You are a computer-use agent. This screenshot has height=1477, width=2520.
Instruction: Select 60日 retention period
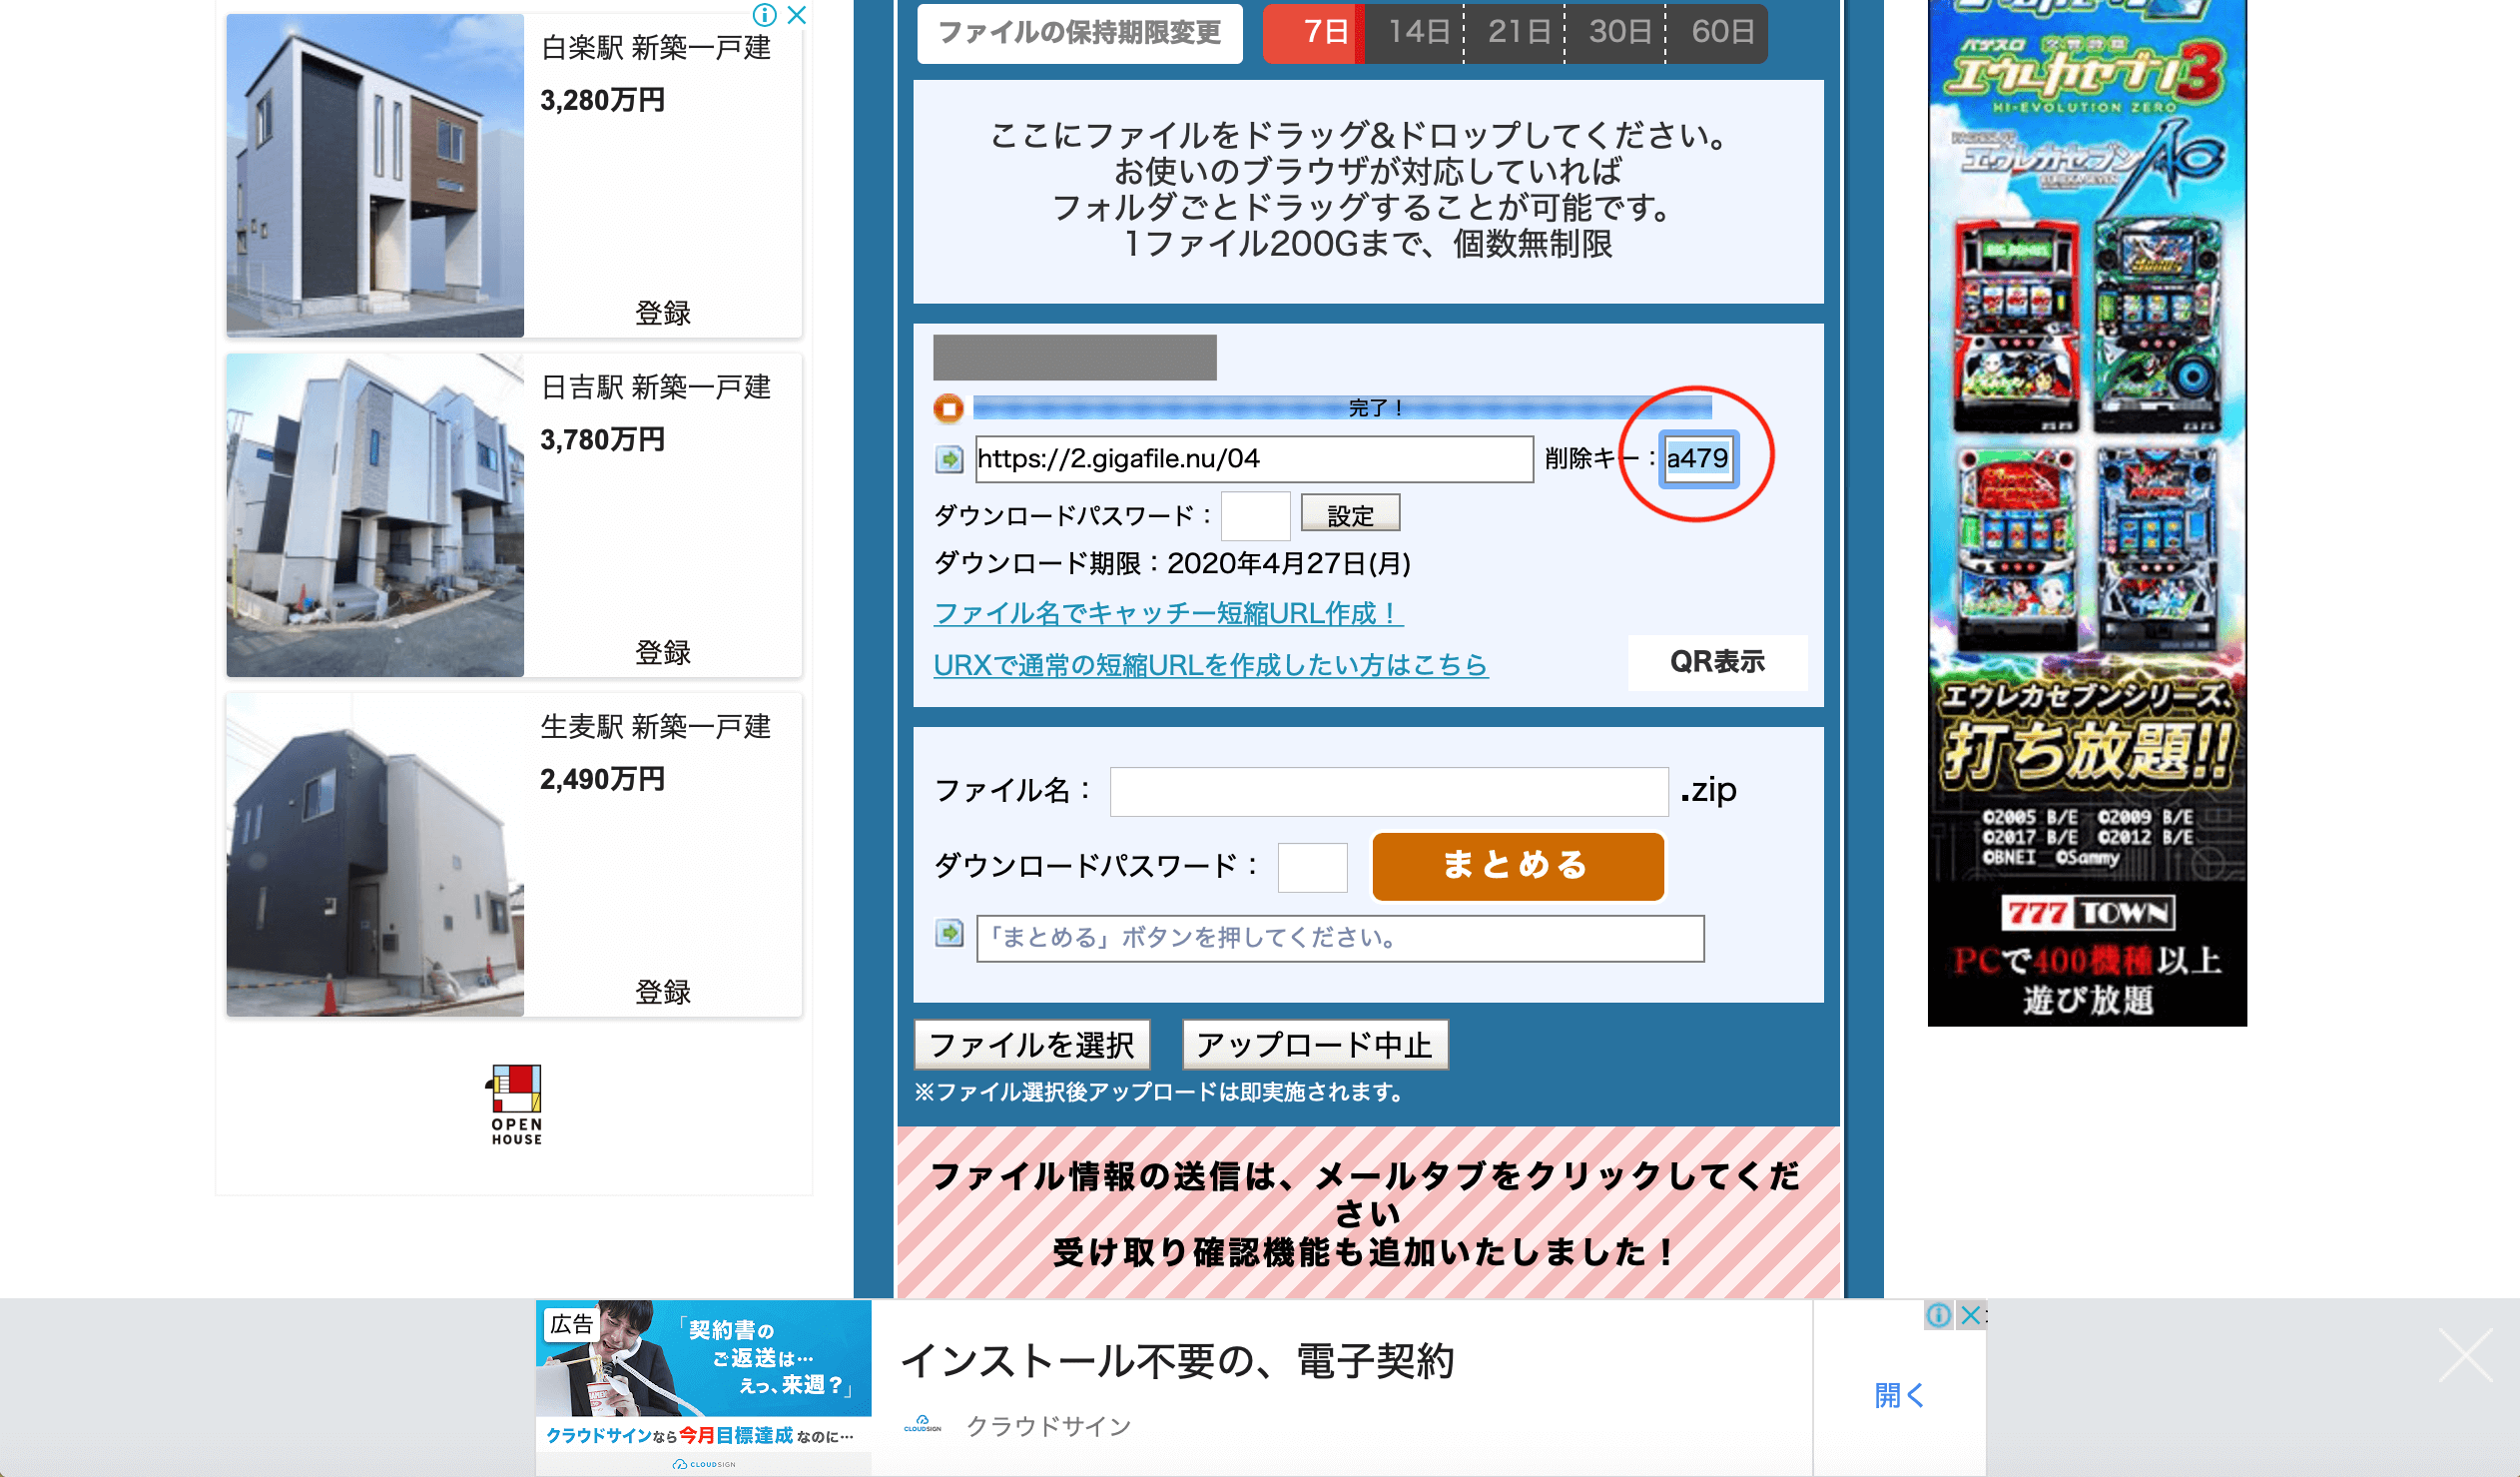click(1721, 32)
